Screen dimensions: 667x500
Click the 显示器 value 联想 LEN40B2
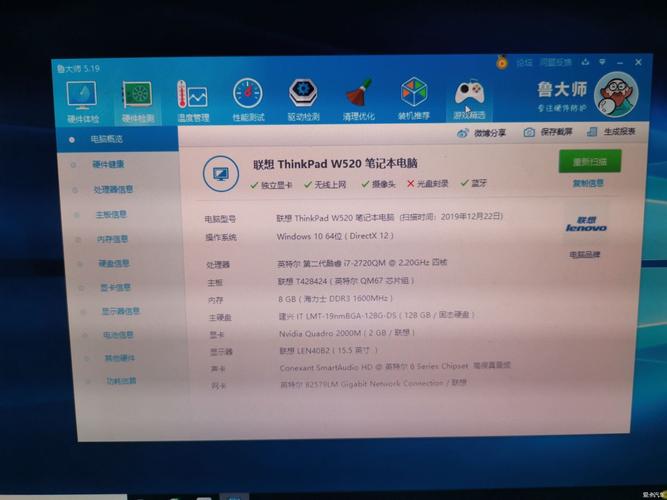(328, 351)
